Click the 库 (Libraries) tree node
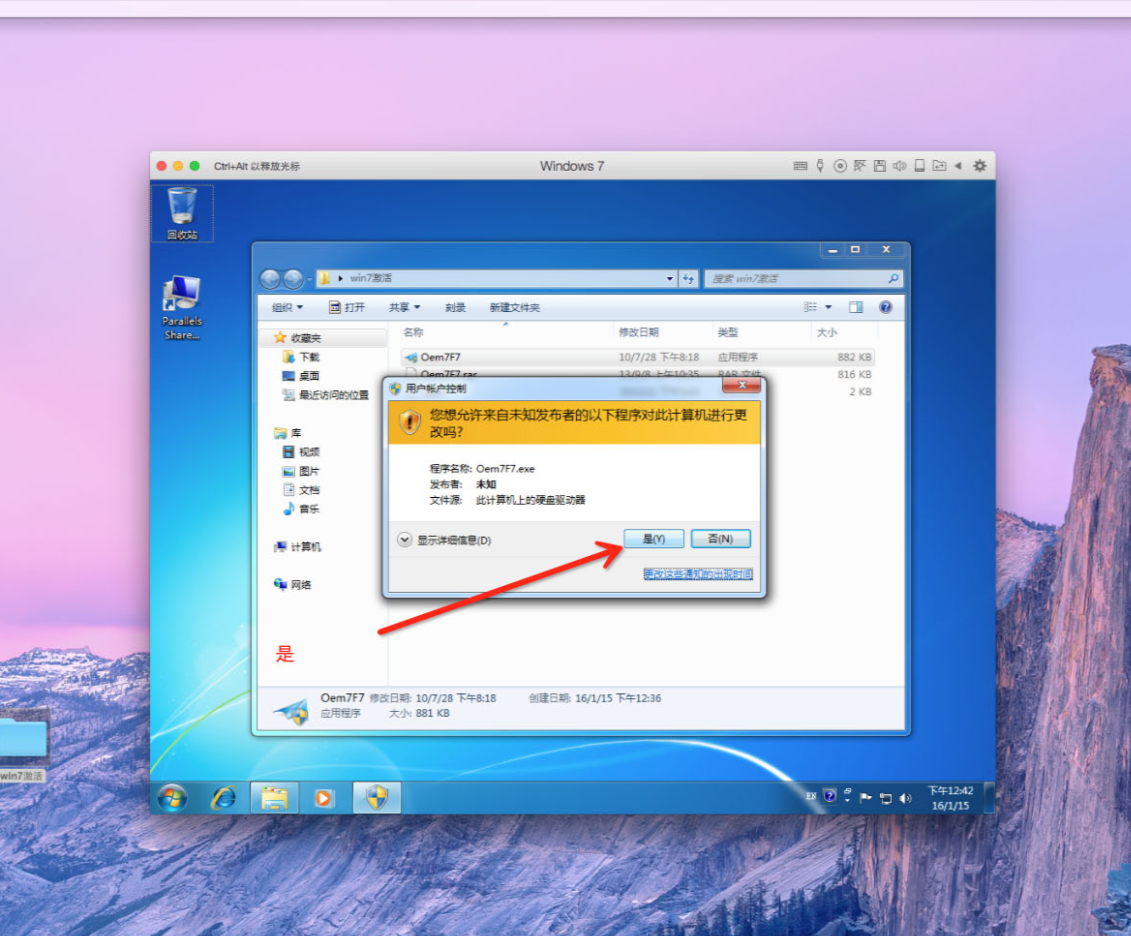Screen dimensions: 1131x936 pos(288,433)
